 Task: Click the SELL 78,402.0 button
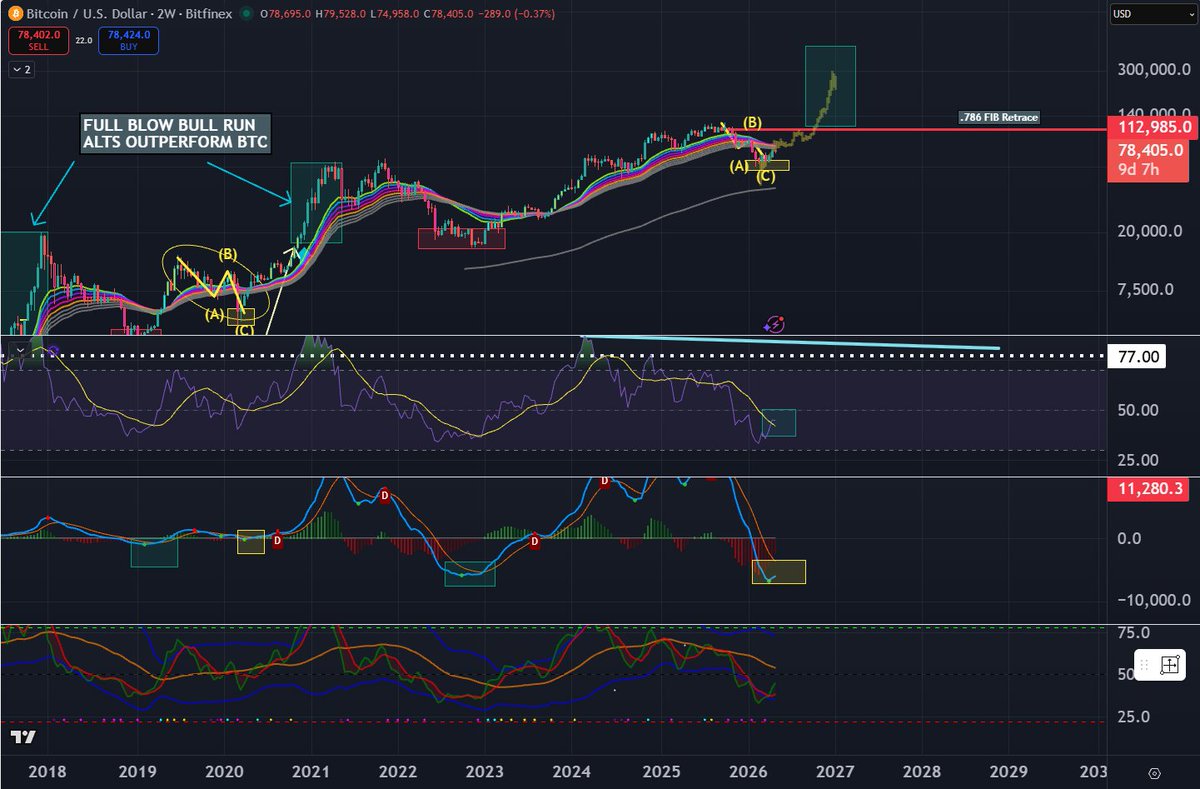point(38,40)
